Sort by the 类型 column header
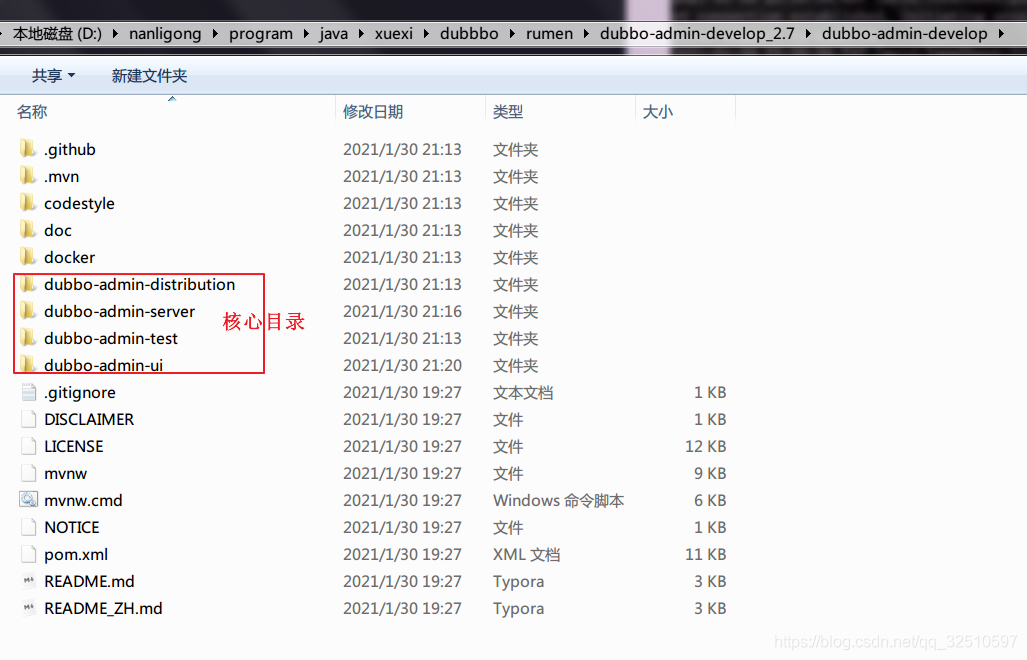 click(x=508, y=112)
